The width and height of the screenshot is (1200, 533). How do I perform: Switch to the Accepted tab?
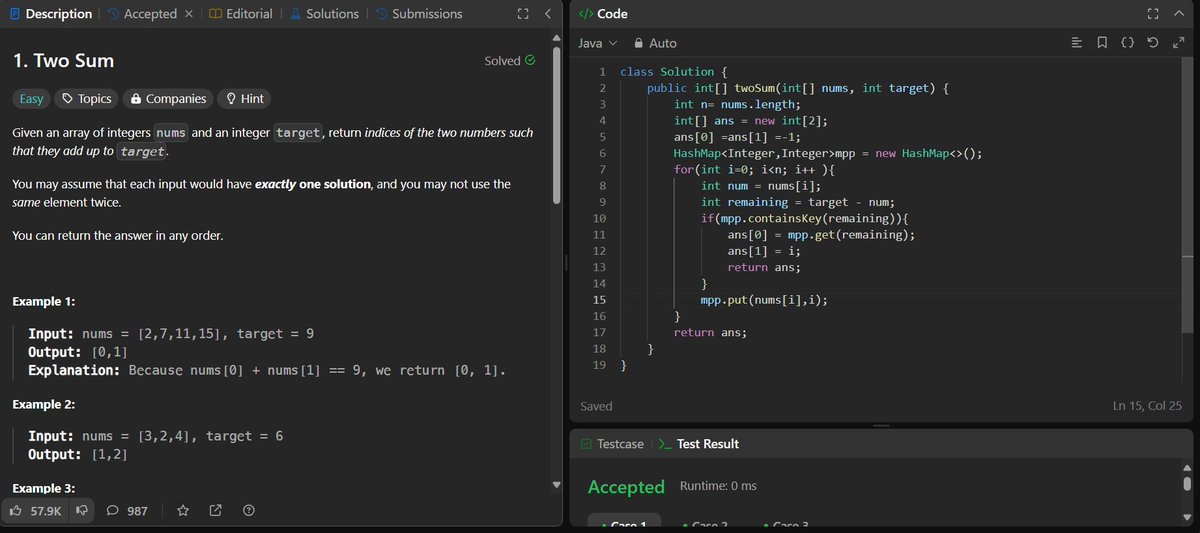(141, 14)
